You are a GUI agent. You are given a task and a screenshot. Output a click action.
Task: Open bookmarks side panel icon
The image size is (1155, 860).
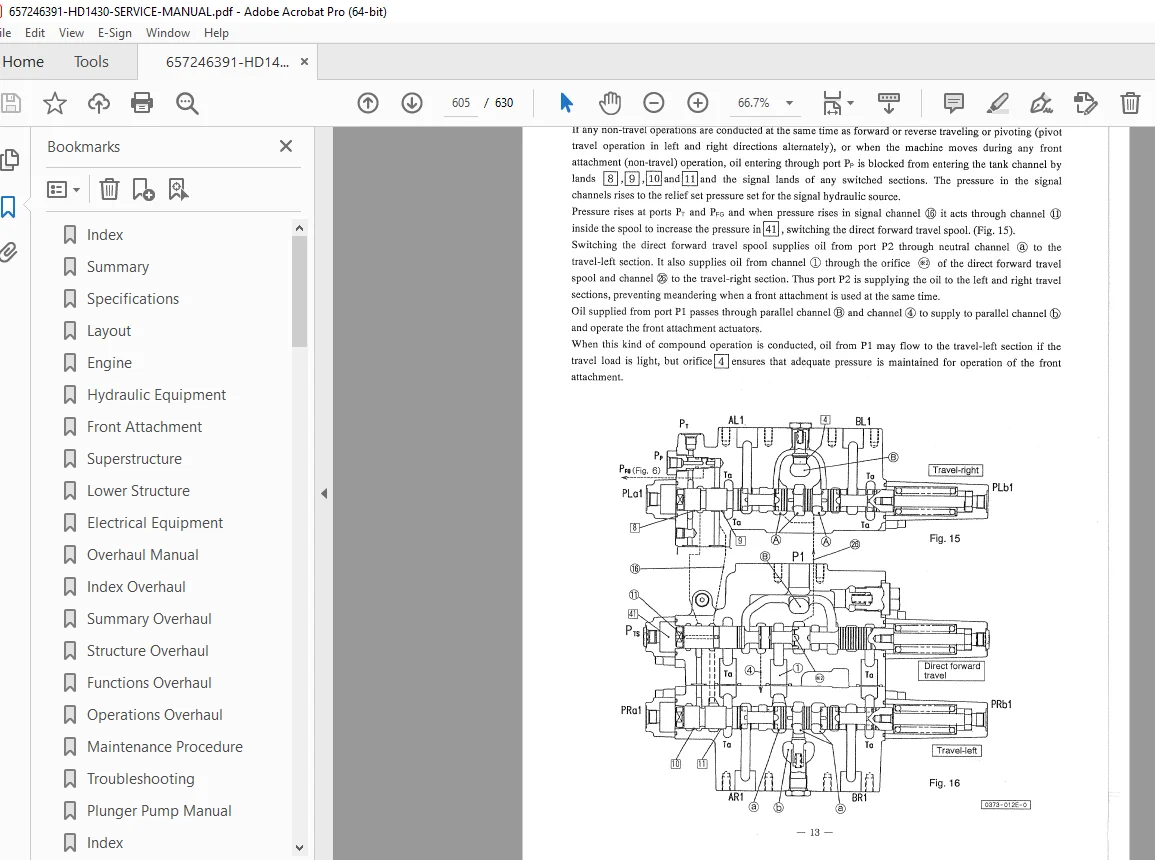click(8, 207)
